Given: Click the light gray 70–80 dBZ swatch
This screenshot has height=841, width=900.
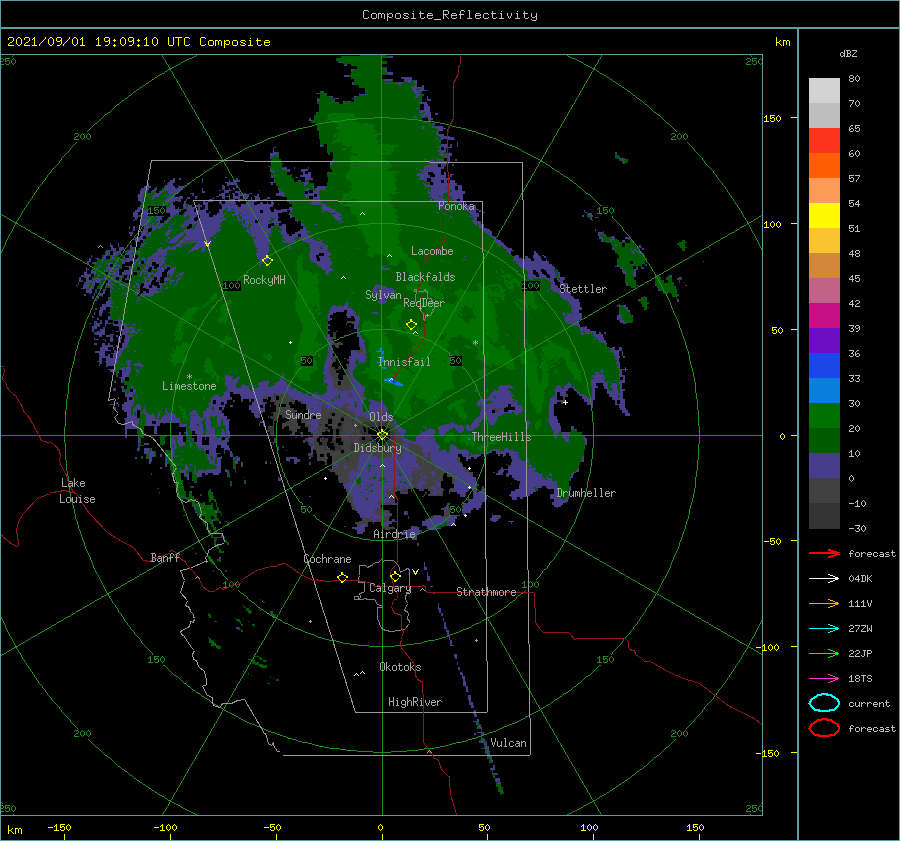Looking at the screenshot, I should coord(824,90).
